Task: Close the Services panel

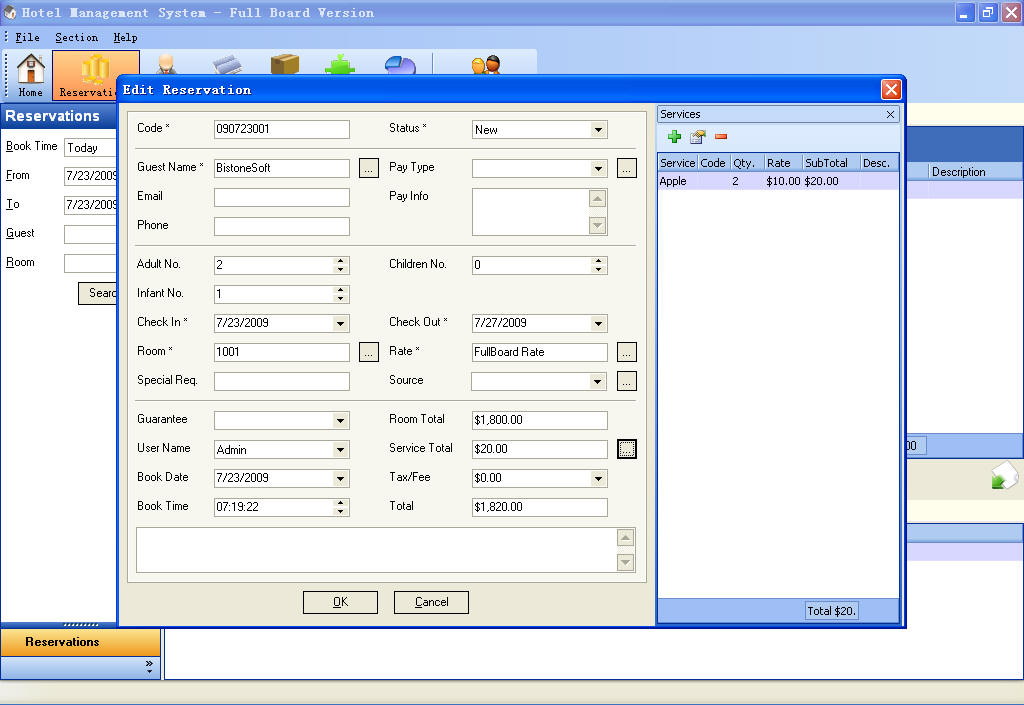Action: [890, 115]
